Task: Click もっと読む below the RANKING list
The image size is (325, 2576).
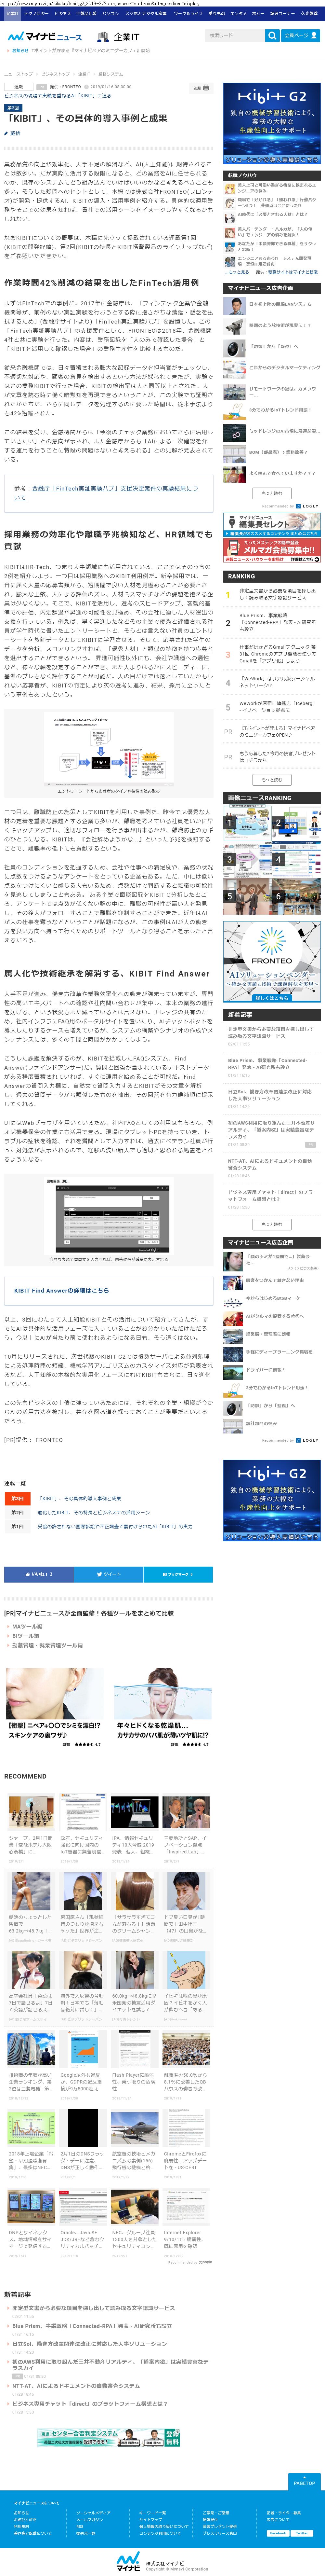Action: click(272, 780)
